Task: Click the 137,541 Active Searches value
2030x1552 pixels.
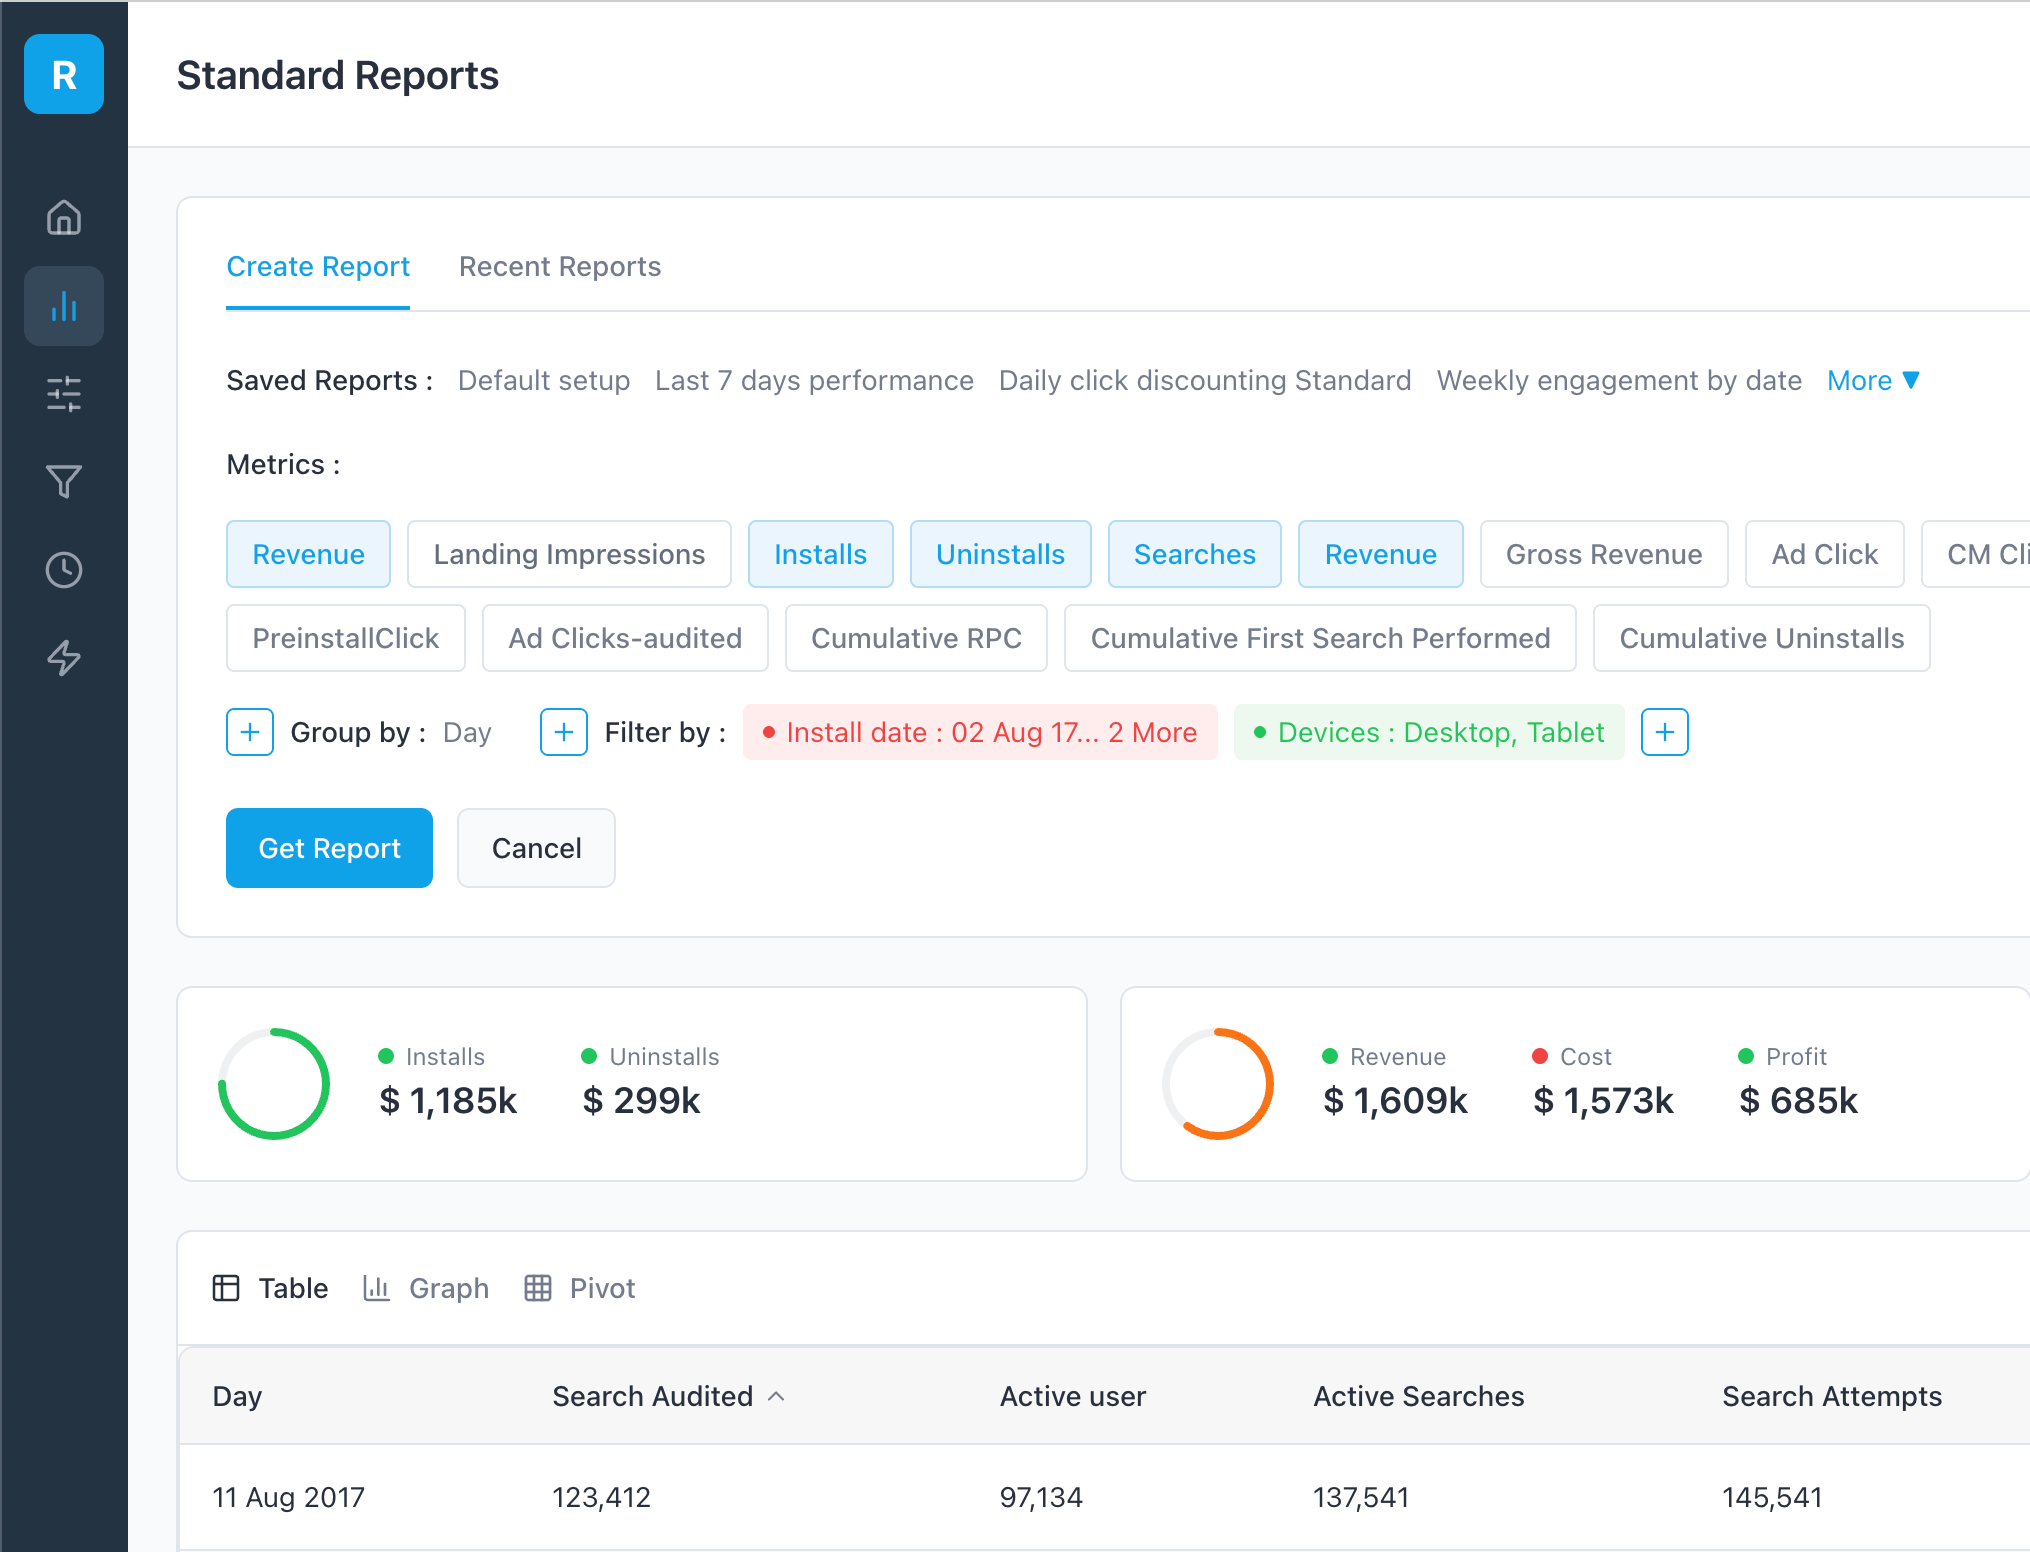Action: click(1361, 1497)
